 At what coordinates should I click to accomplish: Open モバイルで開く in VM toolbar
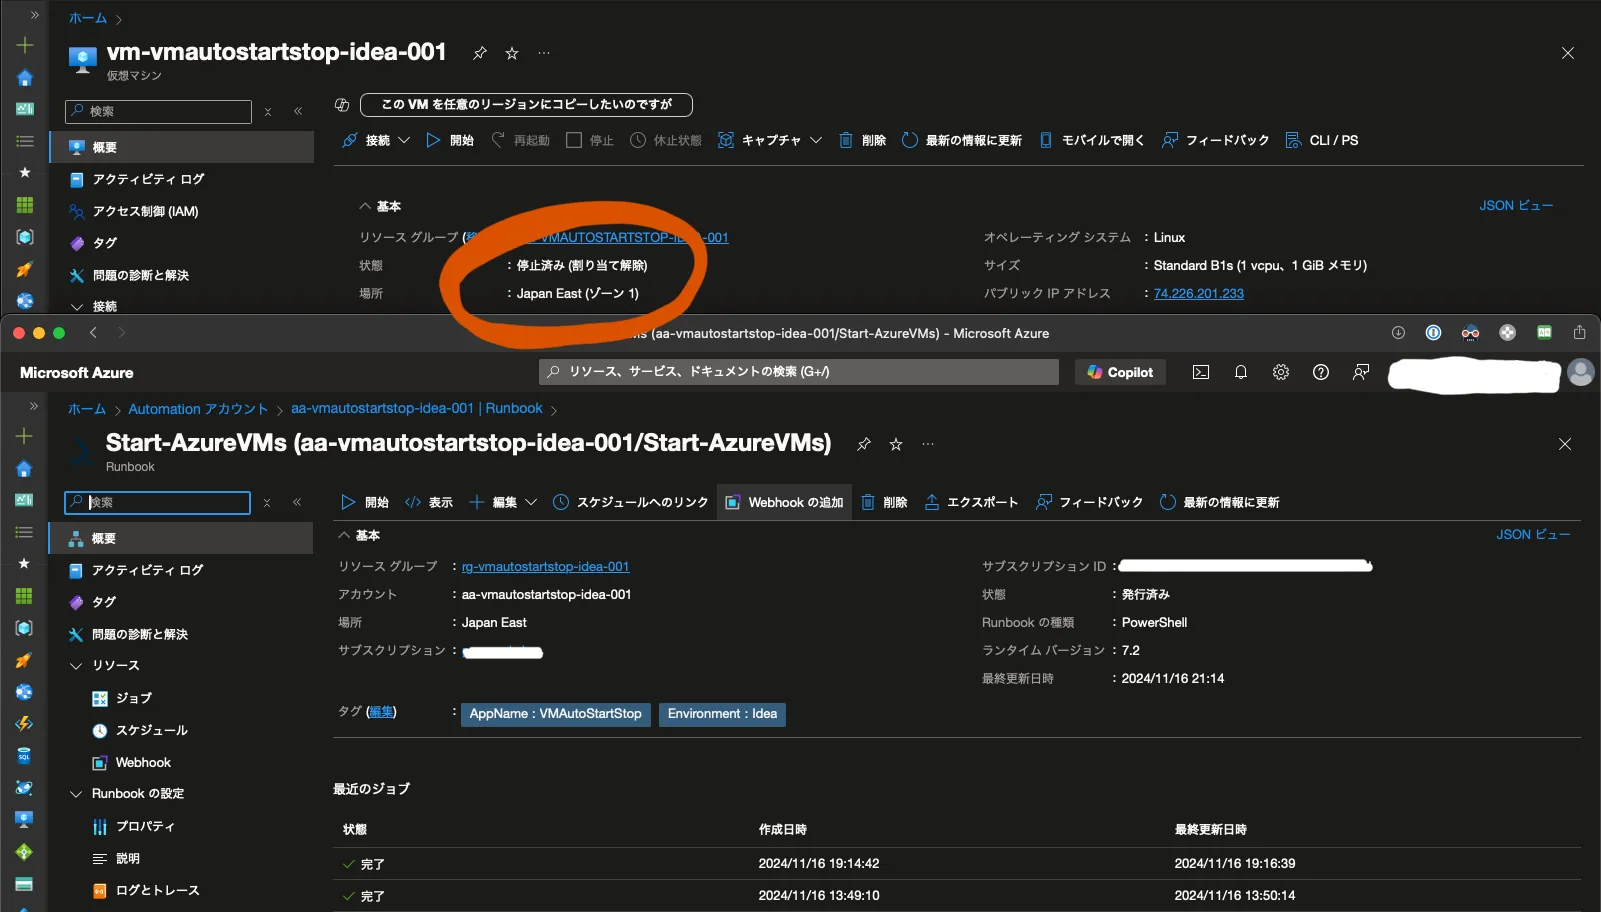click(x=1091, y=140)
